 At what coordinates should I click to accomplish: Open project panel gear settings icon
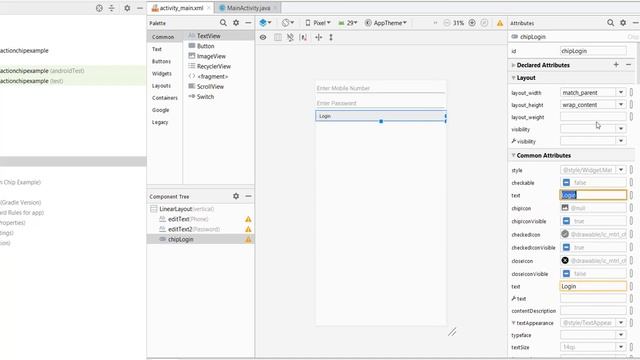point(127,8)
